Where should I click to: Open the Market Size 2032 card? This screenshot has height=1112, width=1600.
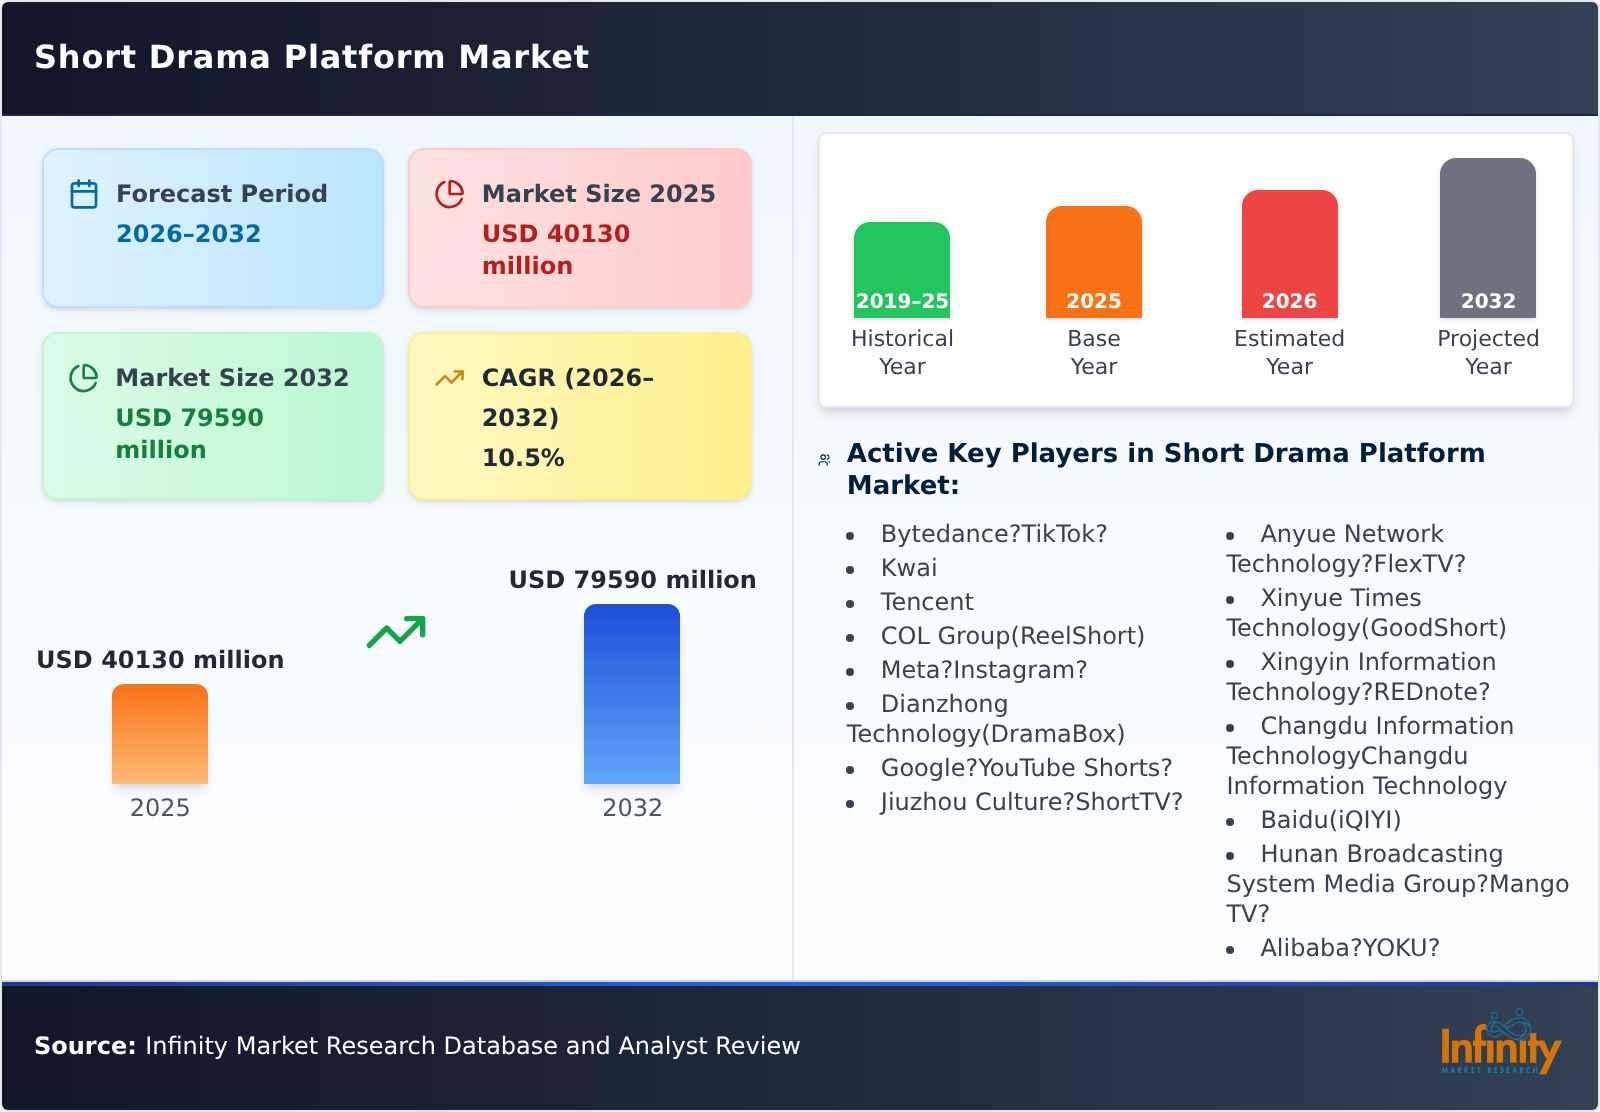pyautogui.click(x=213, y=416)
